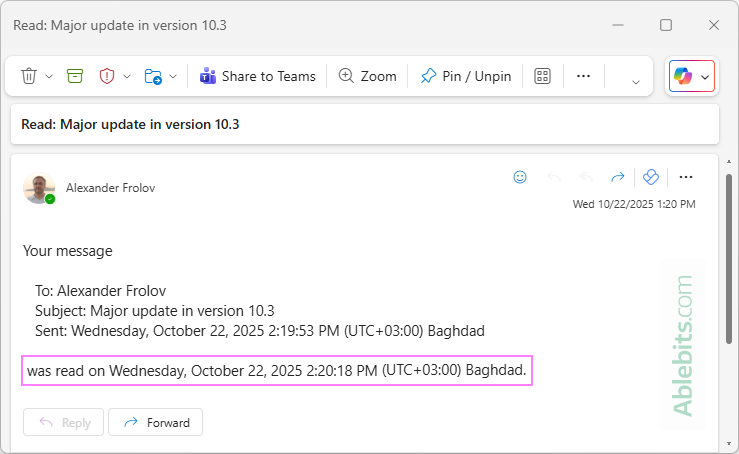Archive this message
This screenshot has width=739, height=454.
[74, 76]
